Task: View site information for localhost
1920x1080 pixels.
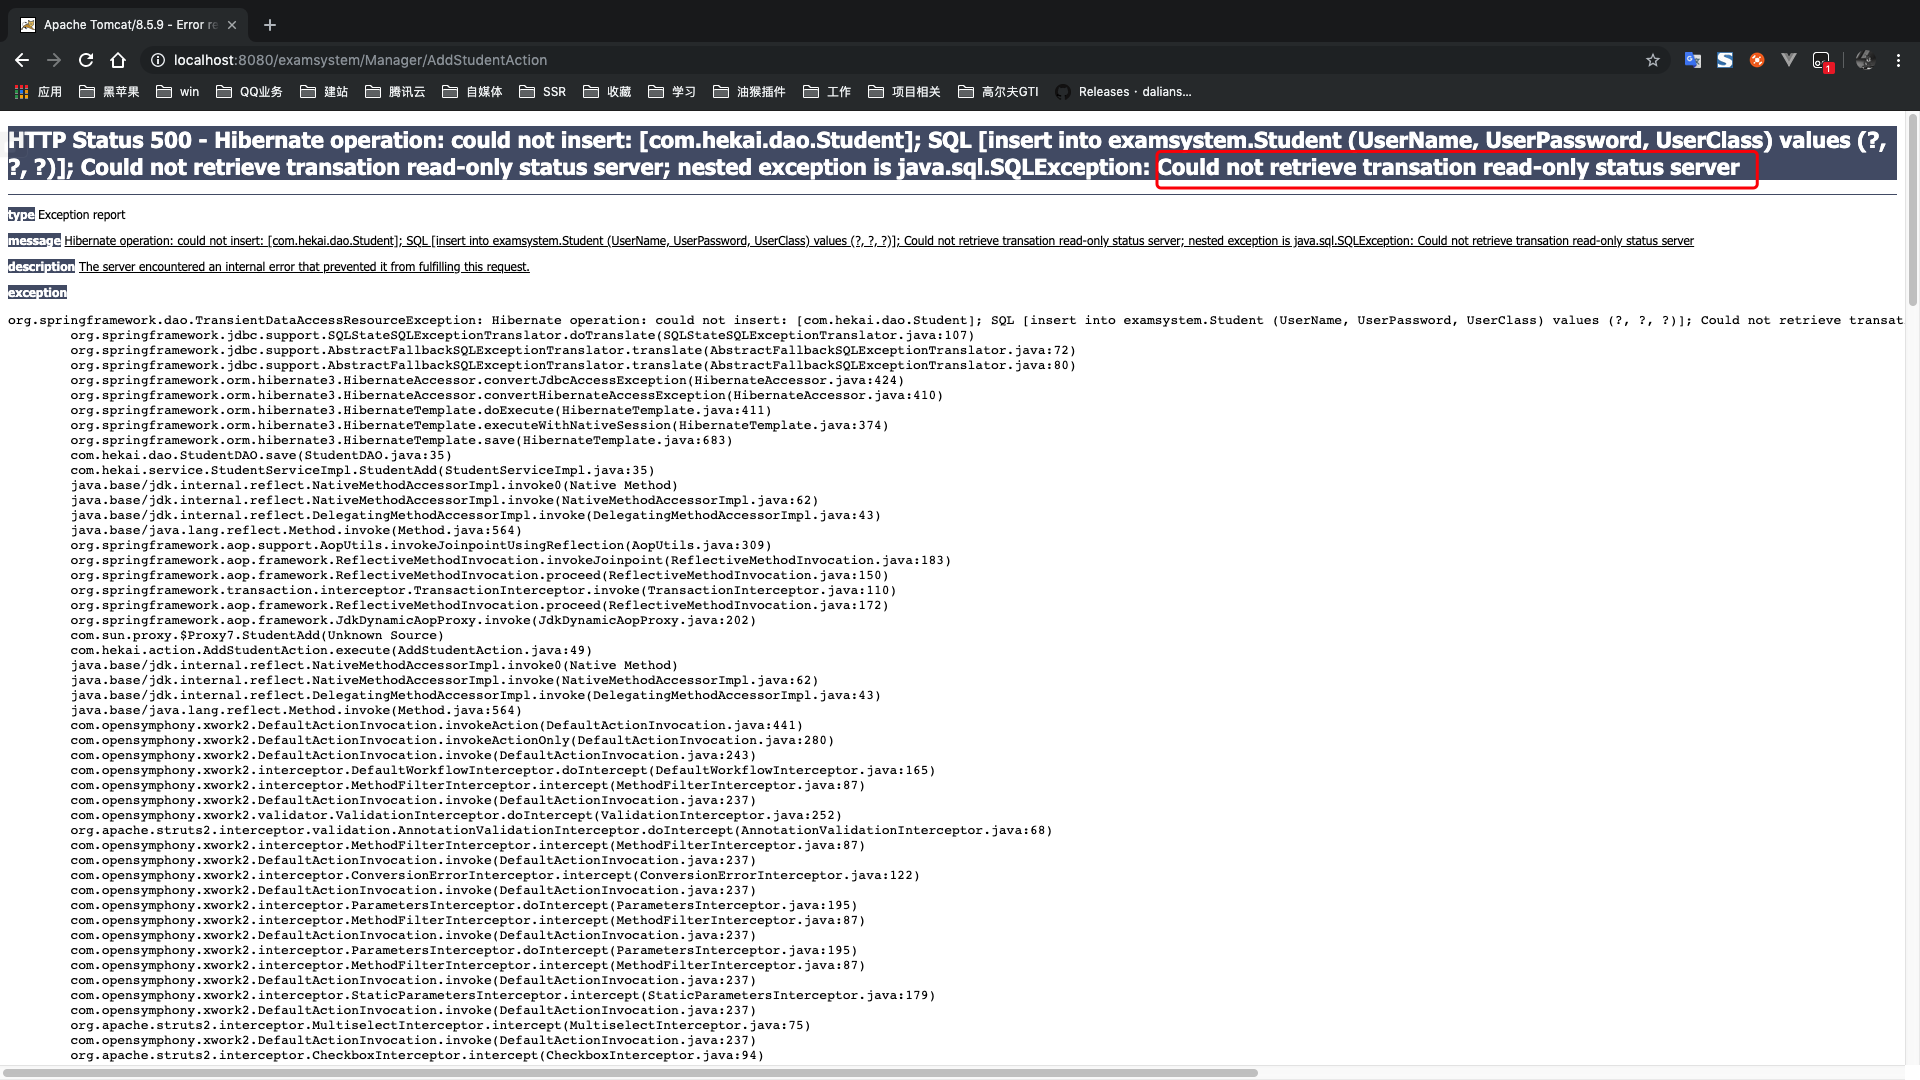Action: [157, 60]
